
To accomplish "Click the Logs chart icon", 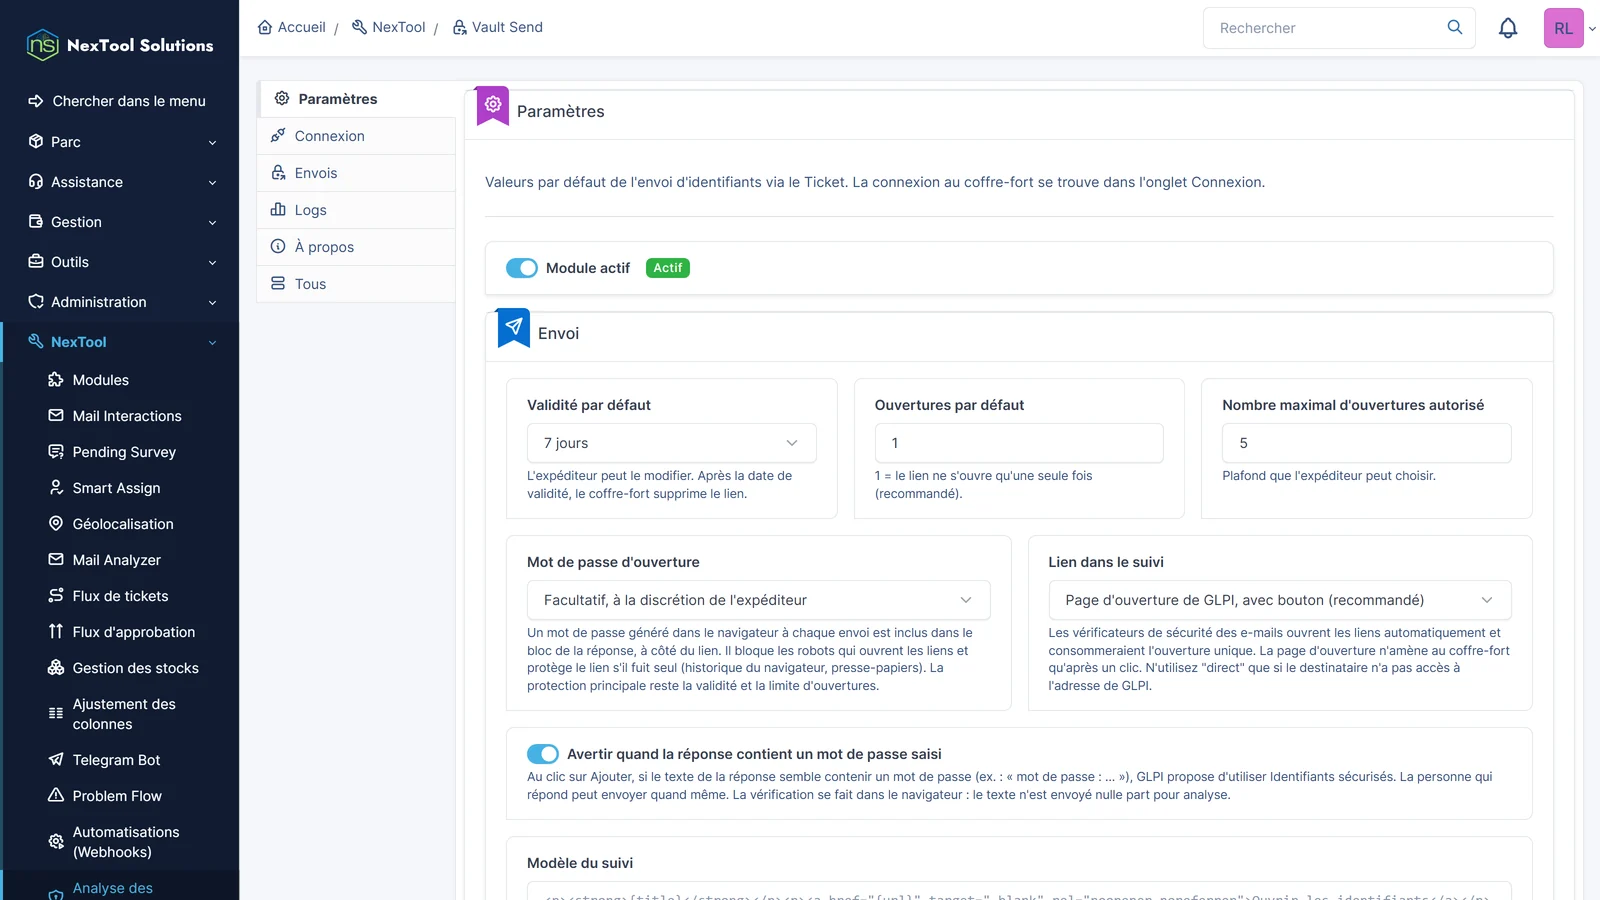I will [x=278, y=210].
